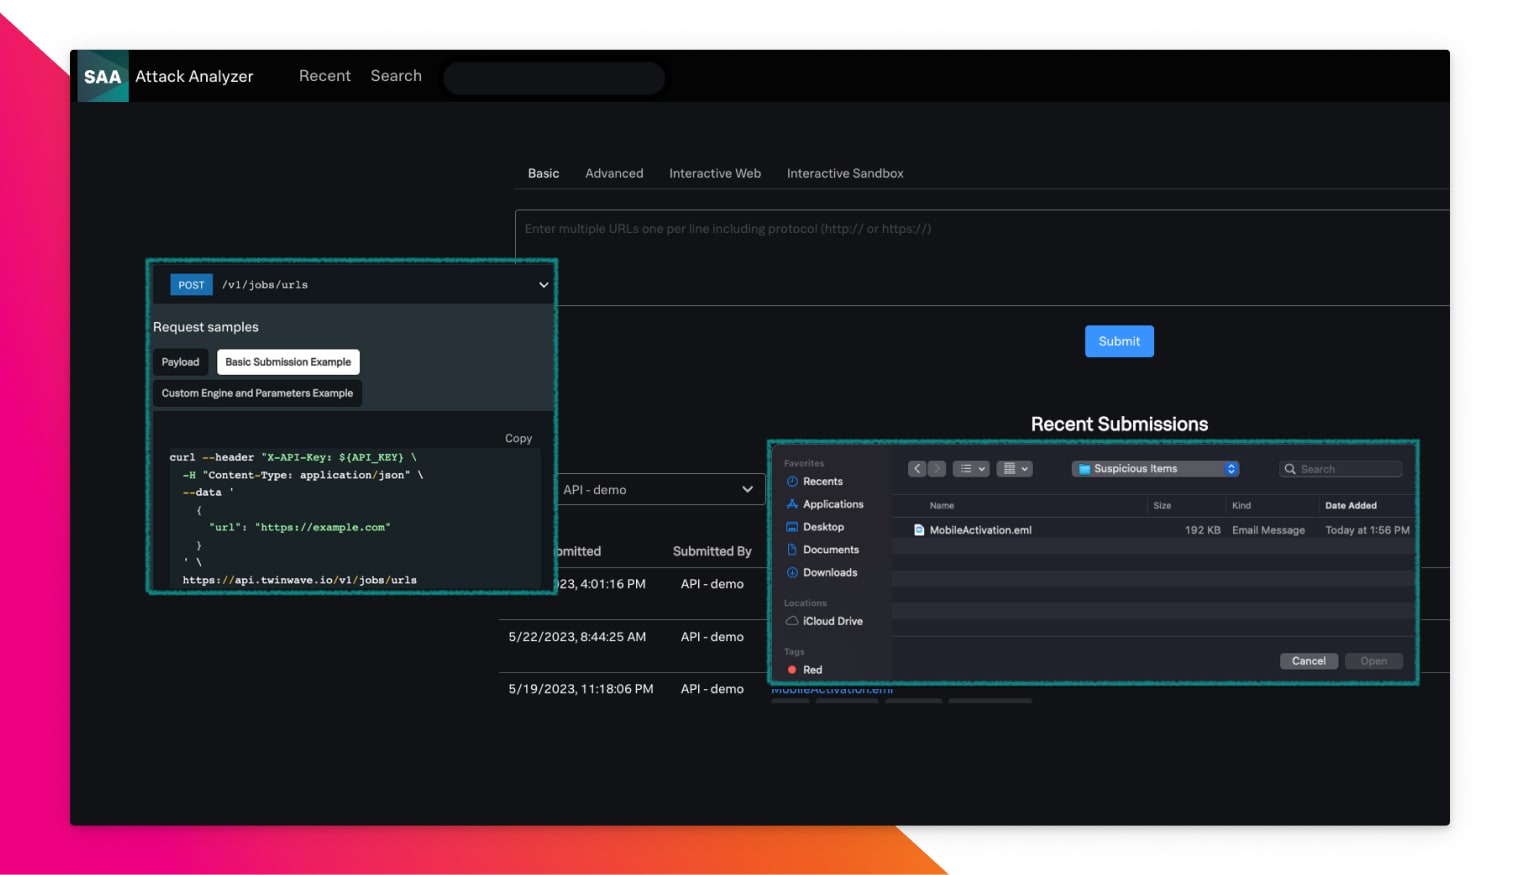Switch to the Basic tab

[543, 174]
